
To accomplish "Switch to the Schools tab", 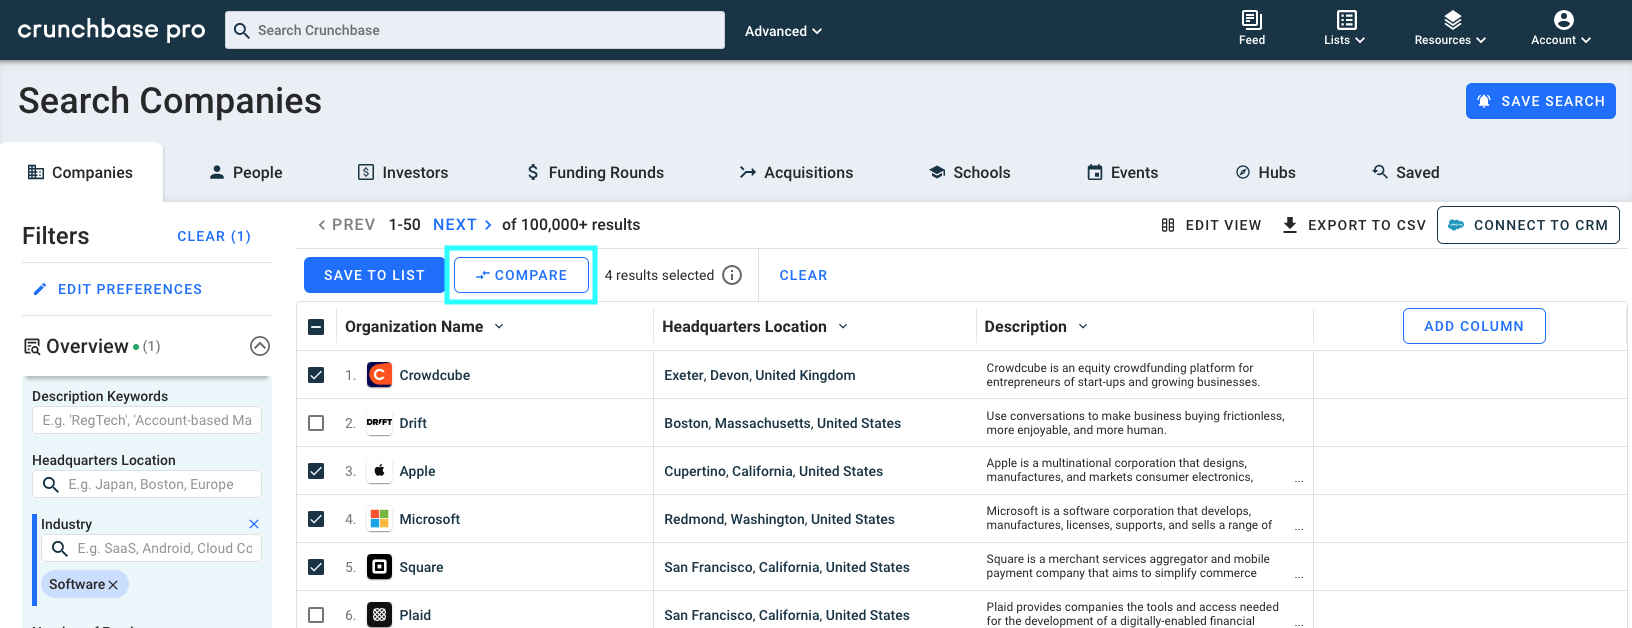I will (x=970, y=172).
